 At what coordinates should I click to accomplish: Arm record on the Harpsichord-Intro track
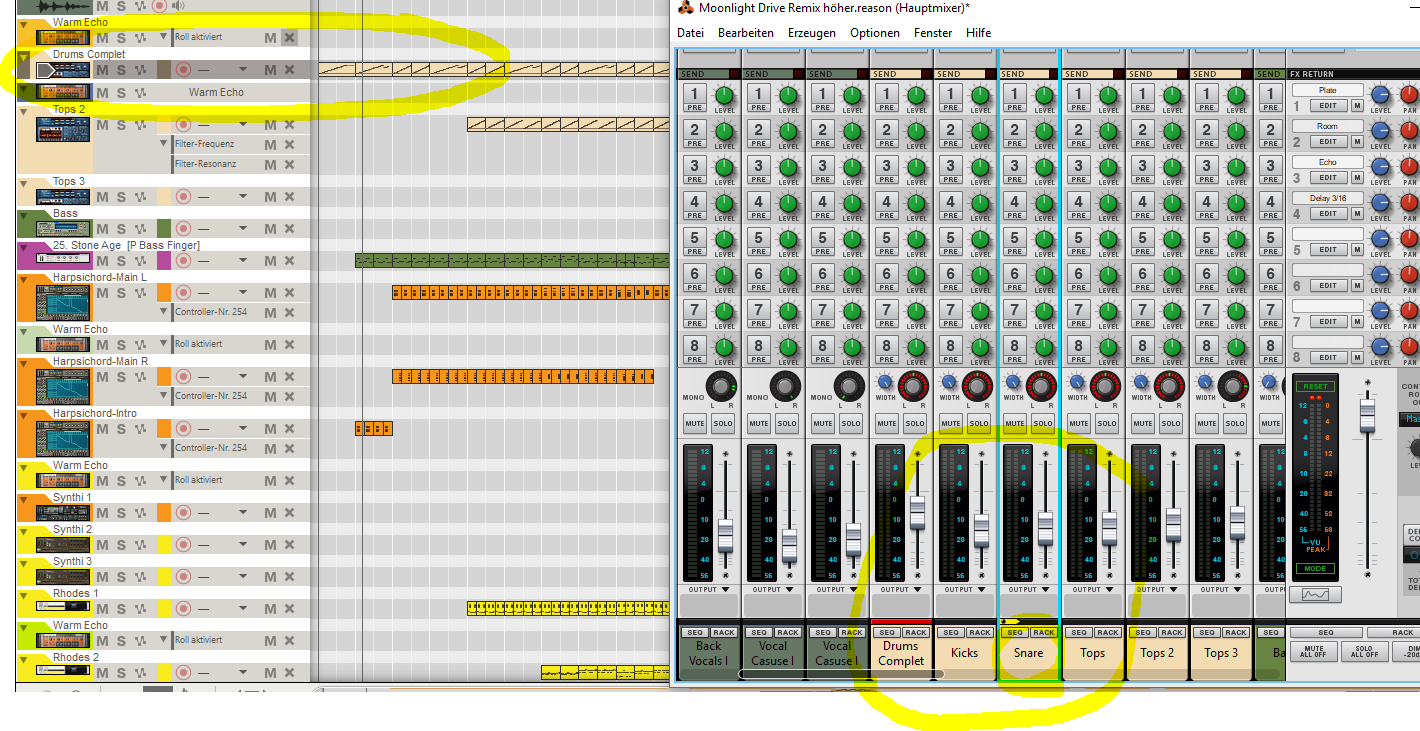(x=183, y=429)
